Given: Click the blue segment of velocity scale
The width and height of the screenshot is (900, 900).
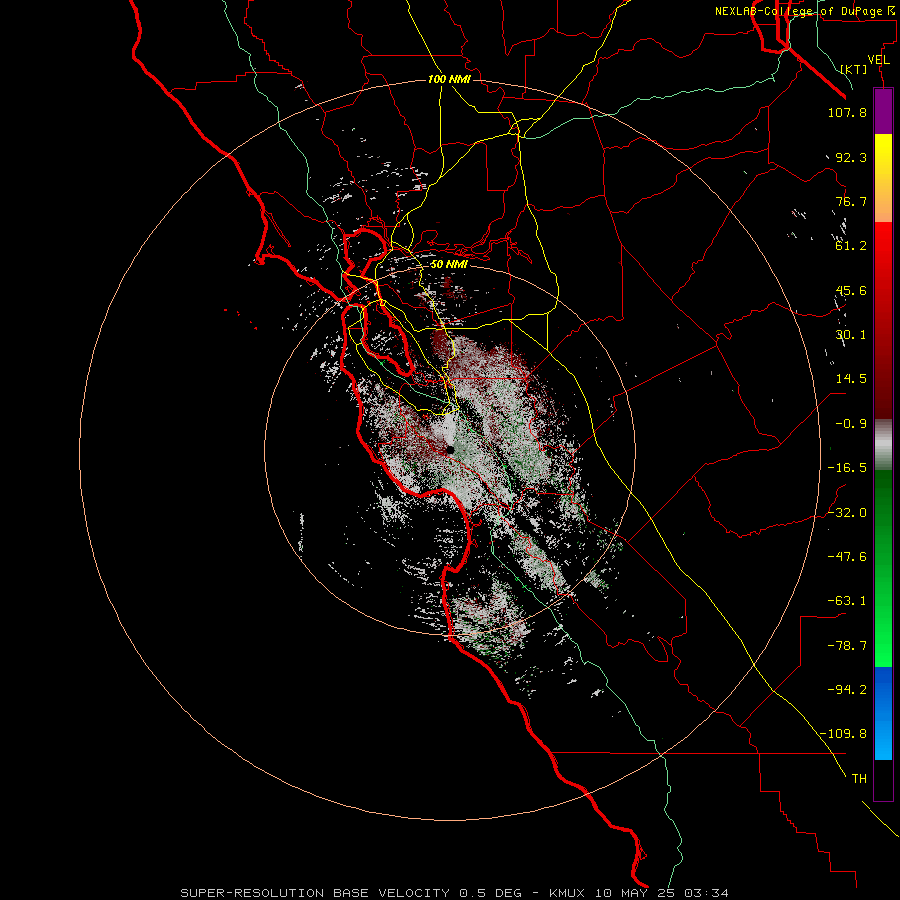Looking at the screenshot, I should 883,713.
